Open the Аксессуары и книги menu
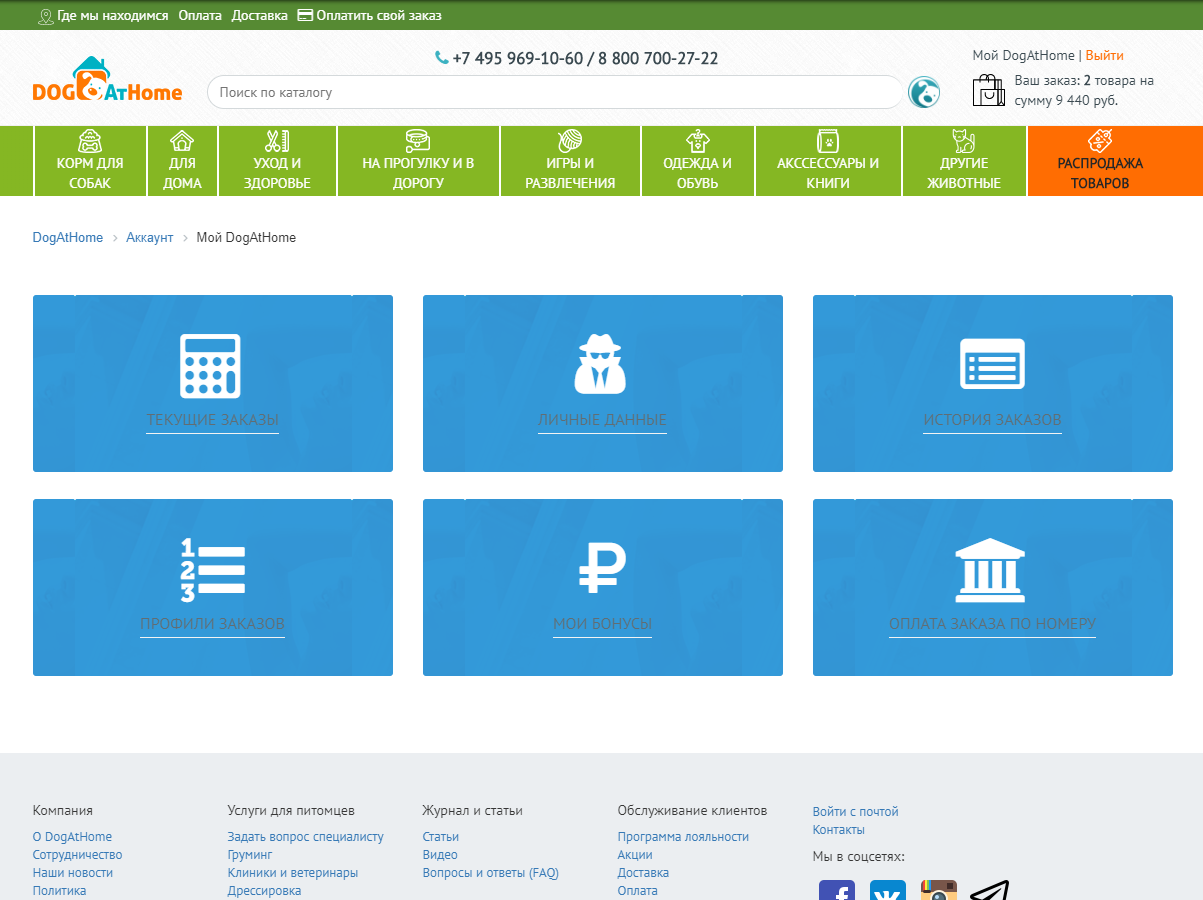This screenshot has width=1203, height=900. click(x=828, y=161)
